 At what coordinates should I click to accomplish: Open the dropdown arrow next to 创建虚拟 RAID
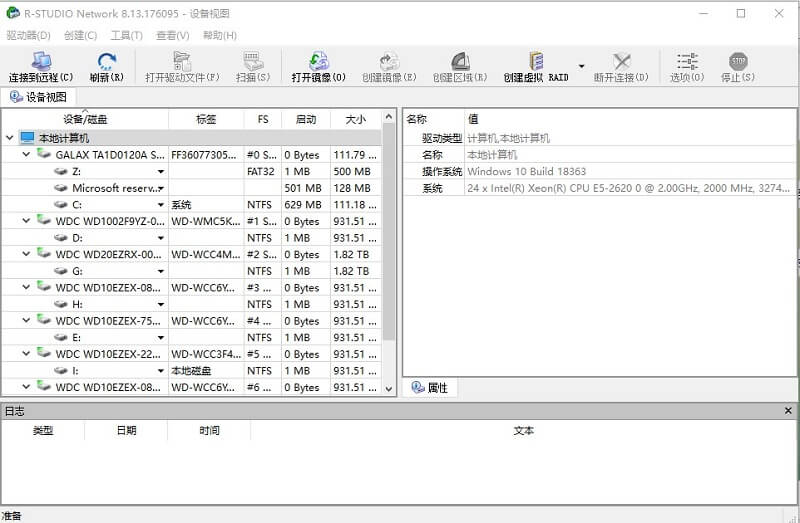pyautogui.click(x=582, y=66)
